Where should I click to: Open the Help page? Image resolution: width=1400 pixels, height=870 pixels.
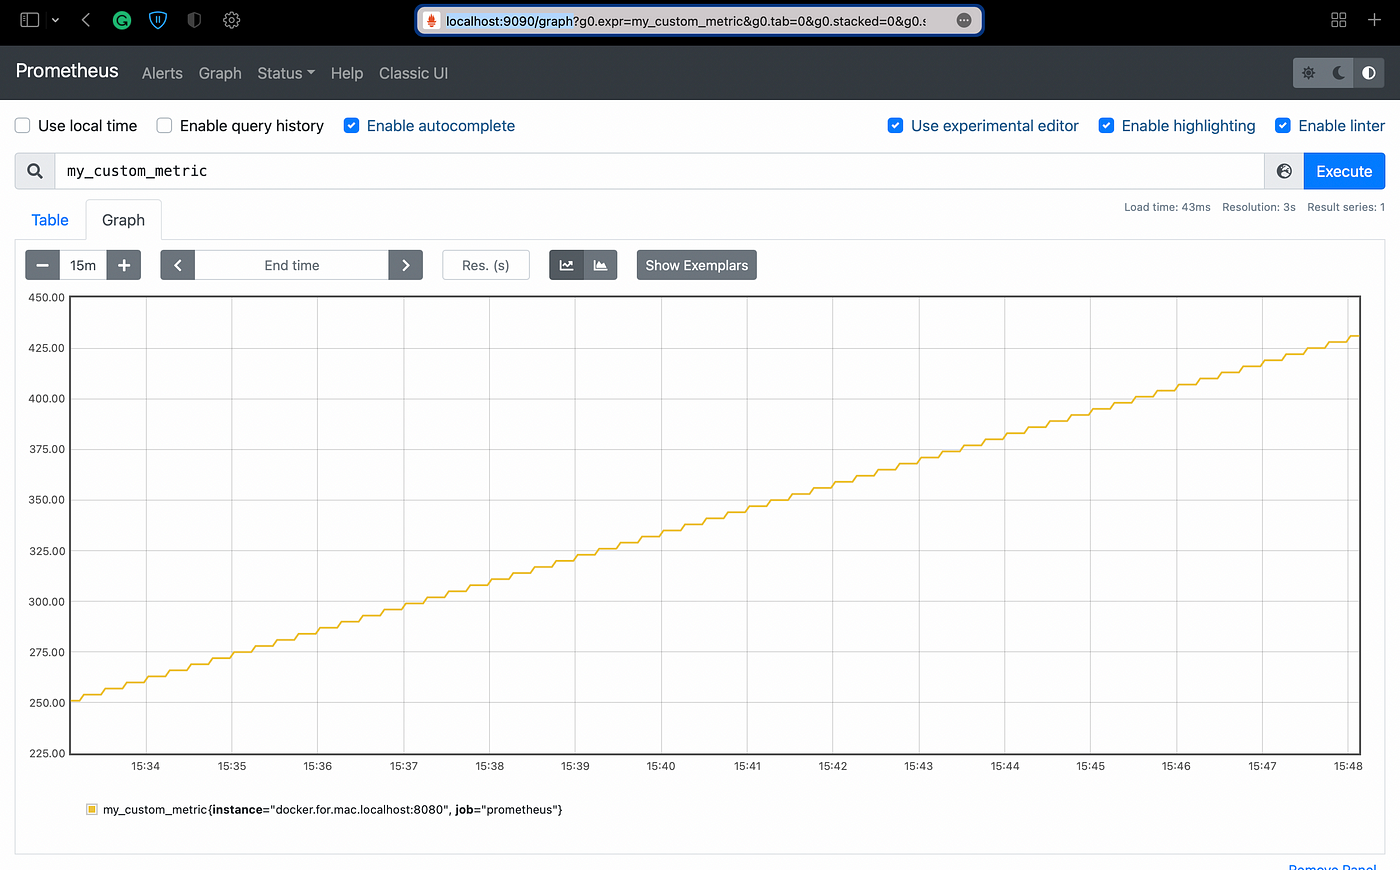click(x=347, y=73)
